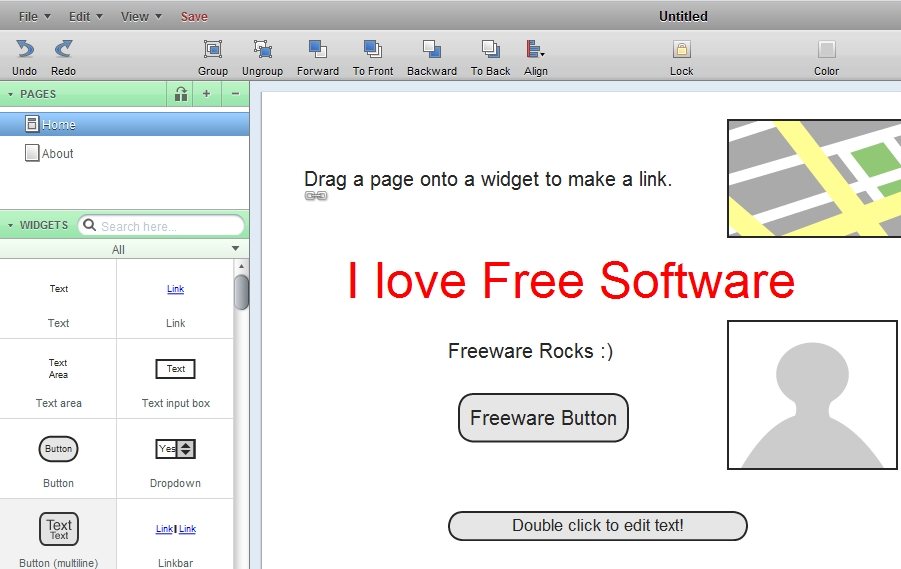The width and height of the screenshot is (901, 569).
Task: Toggle the pages panel padlock icon
Action: tap(181, 94)
